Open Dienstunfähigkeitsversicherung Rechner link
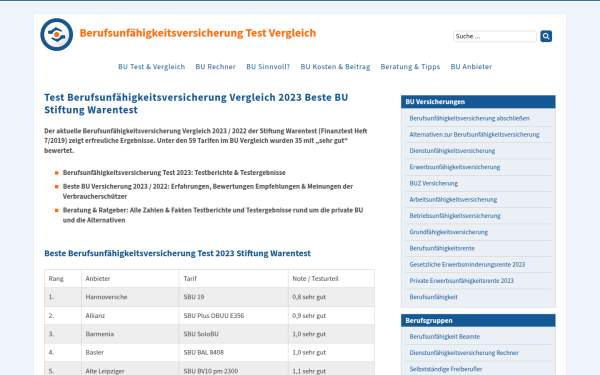This screenshot has height=375, width=600. click(464, 353)
